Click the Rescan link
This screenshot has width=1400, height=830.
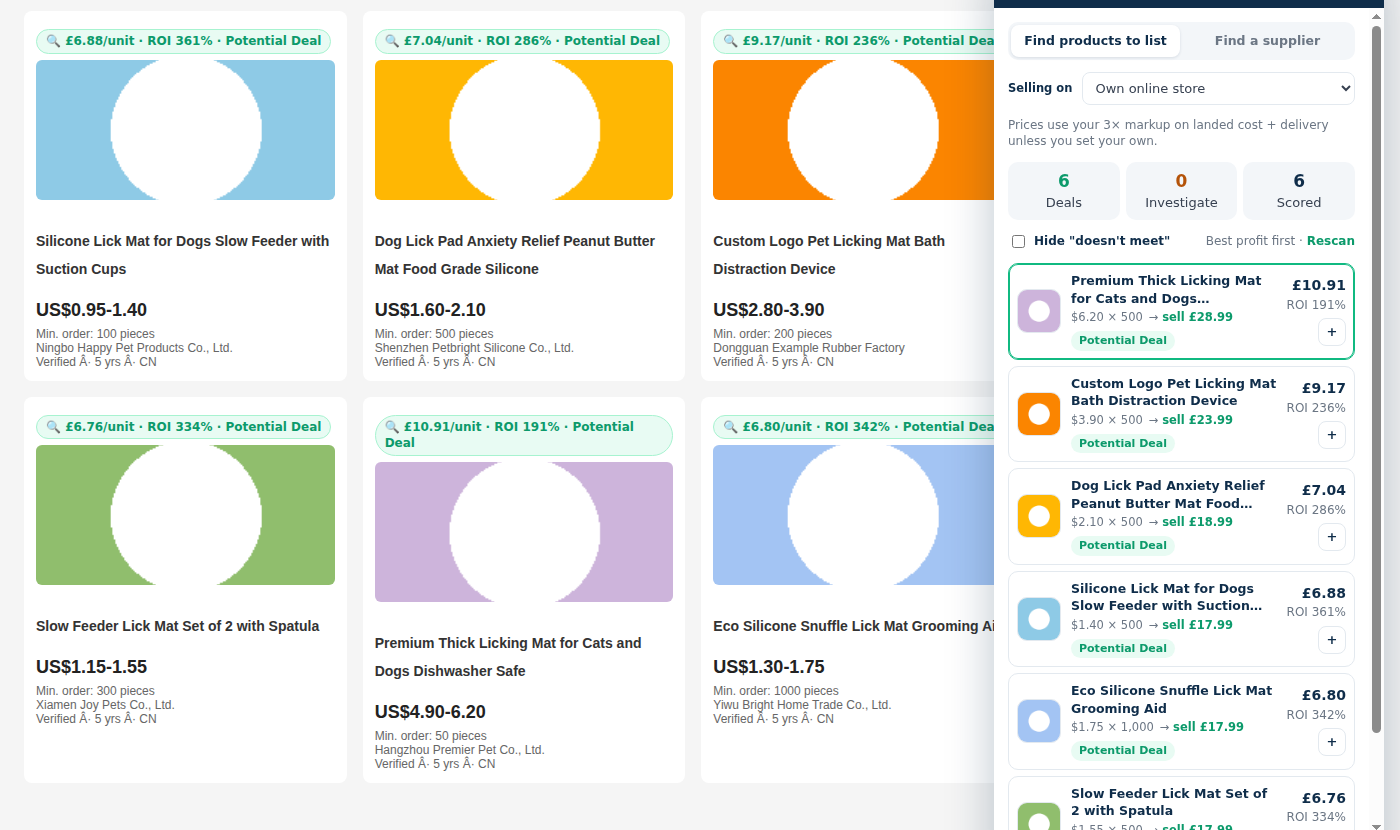(1331, 241)
